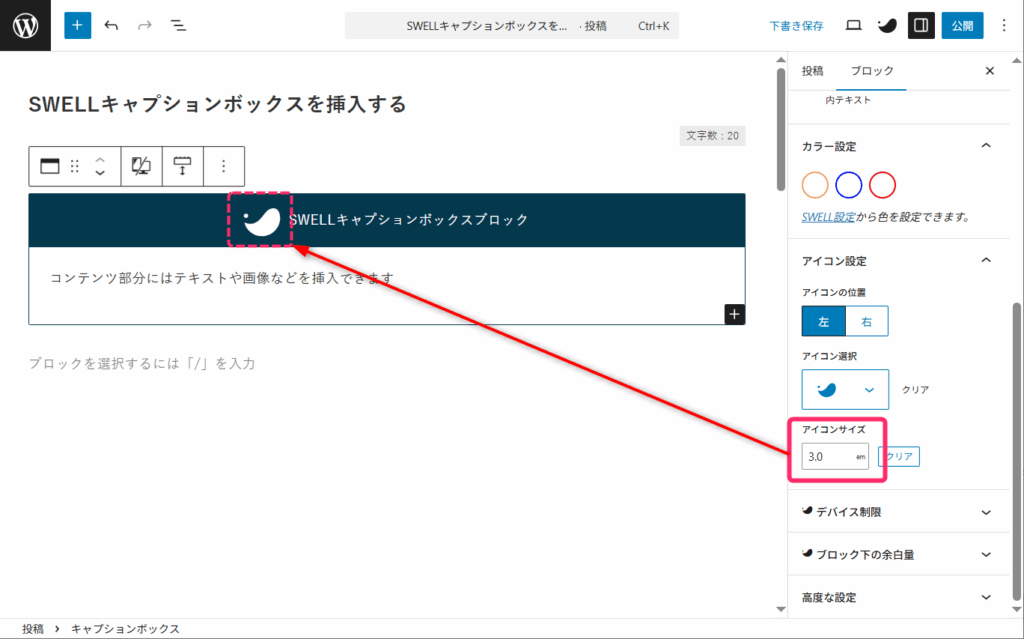Image resolution: width=1024 pixels, height=639 pixels.
Task: Click the editor vertical scrollbar
Action: pyautogui.click(x=780, y=131)
